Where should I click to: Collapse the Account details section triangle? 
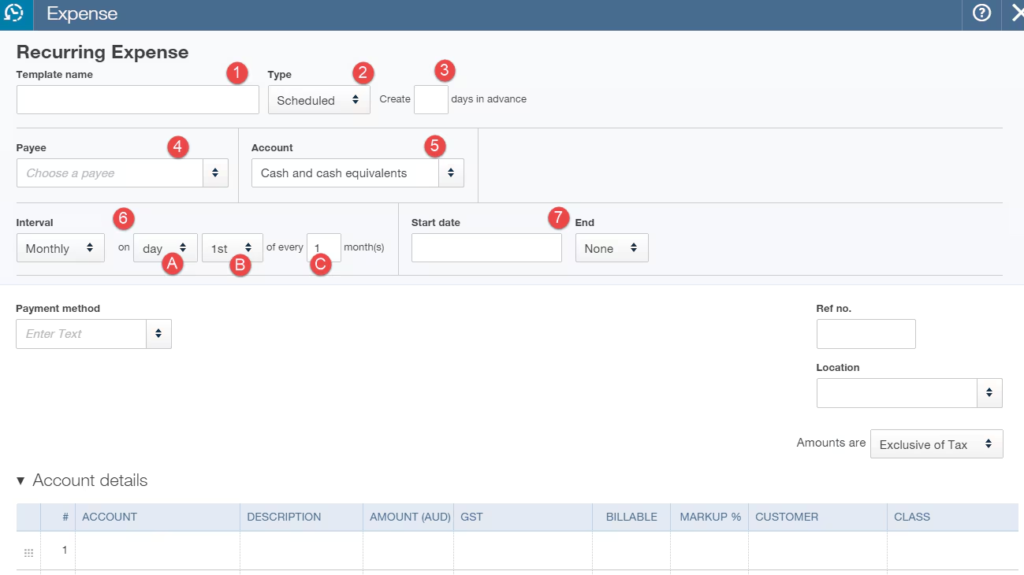coord(21,481)
